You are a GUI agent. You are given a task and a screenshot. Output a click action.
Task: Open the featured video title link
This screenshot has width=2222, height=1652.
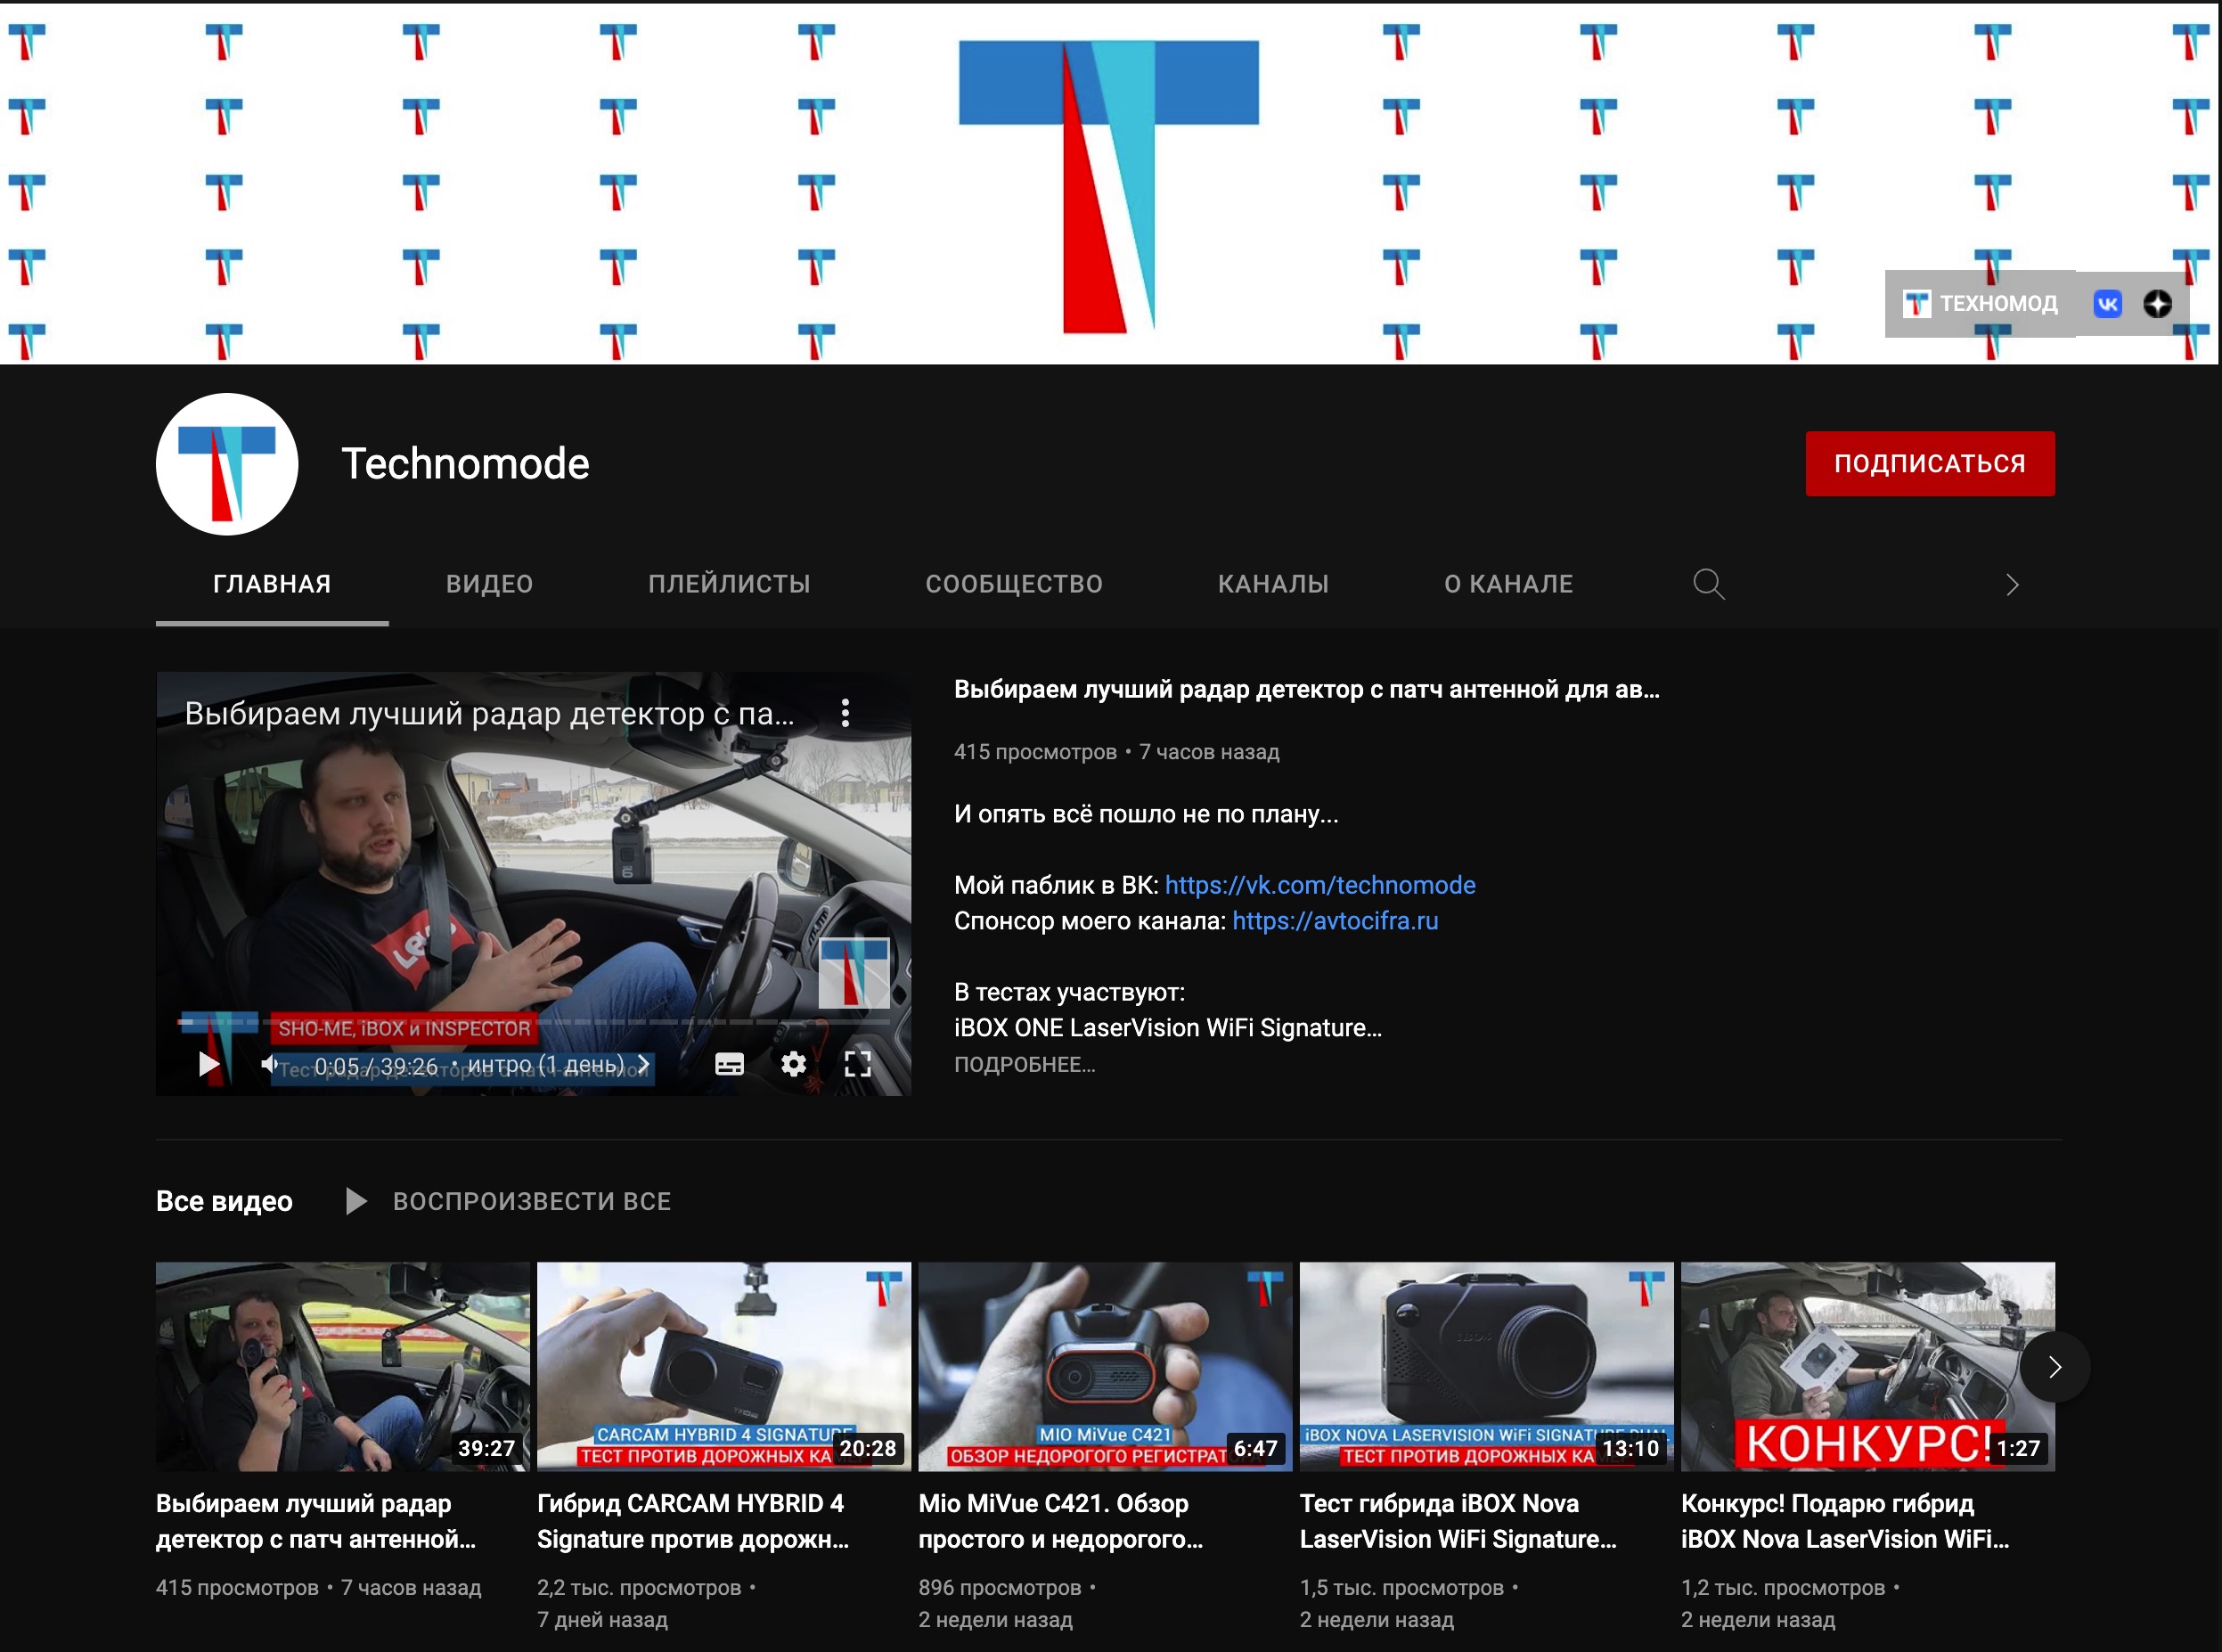tap(1306, 689)
